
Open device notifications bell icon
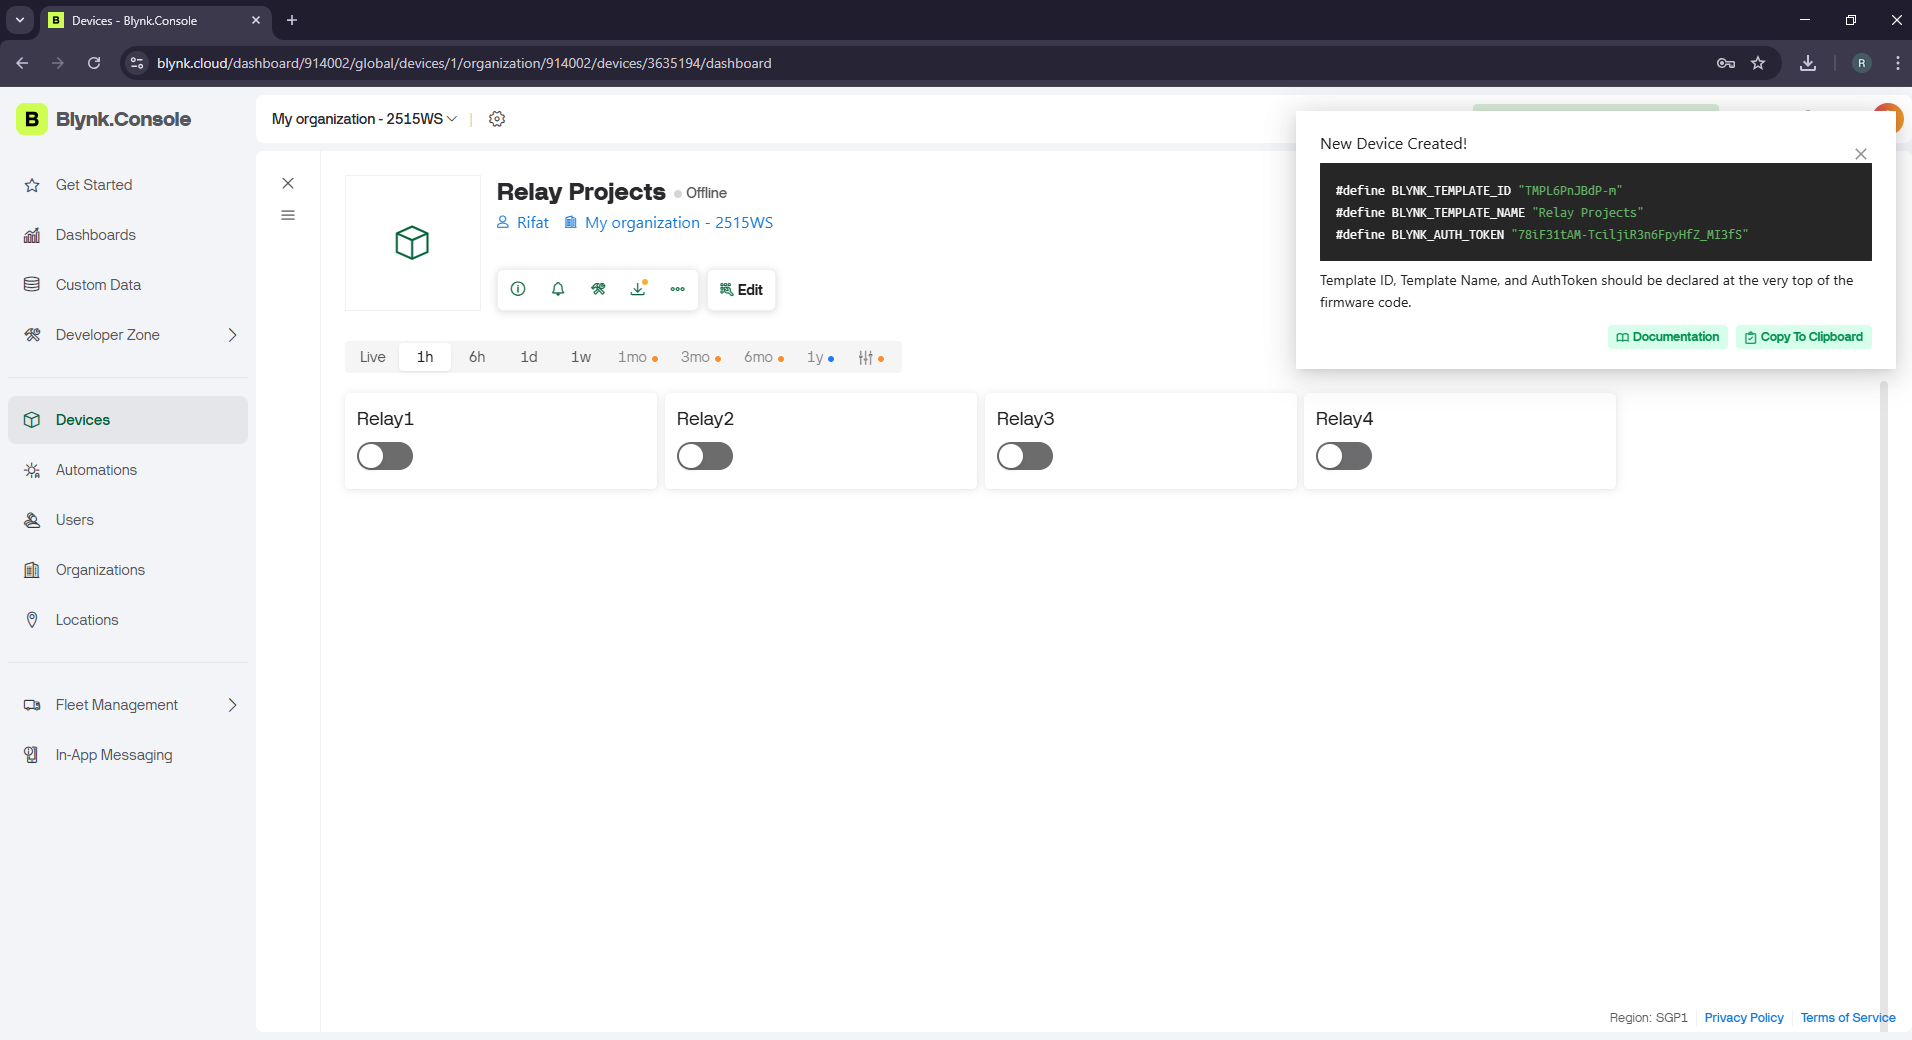point(558,289)
